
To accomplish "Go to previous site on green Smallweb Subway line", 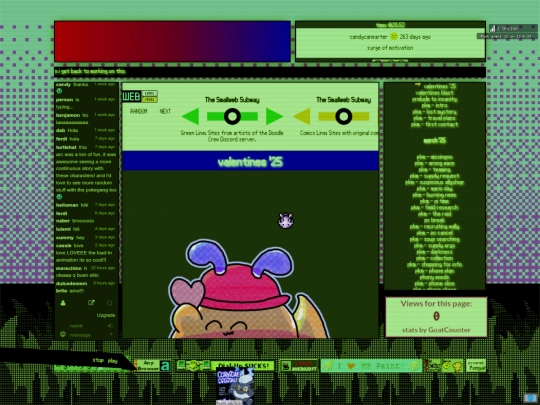I will (190, 116).
